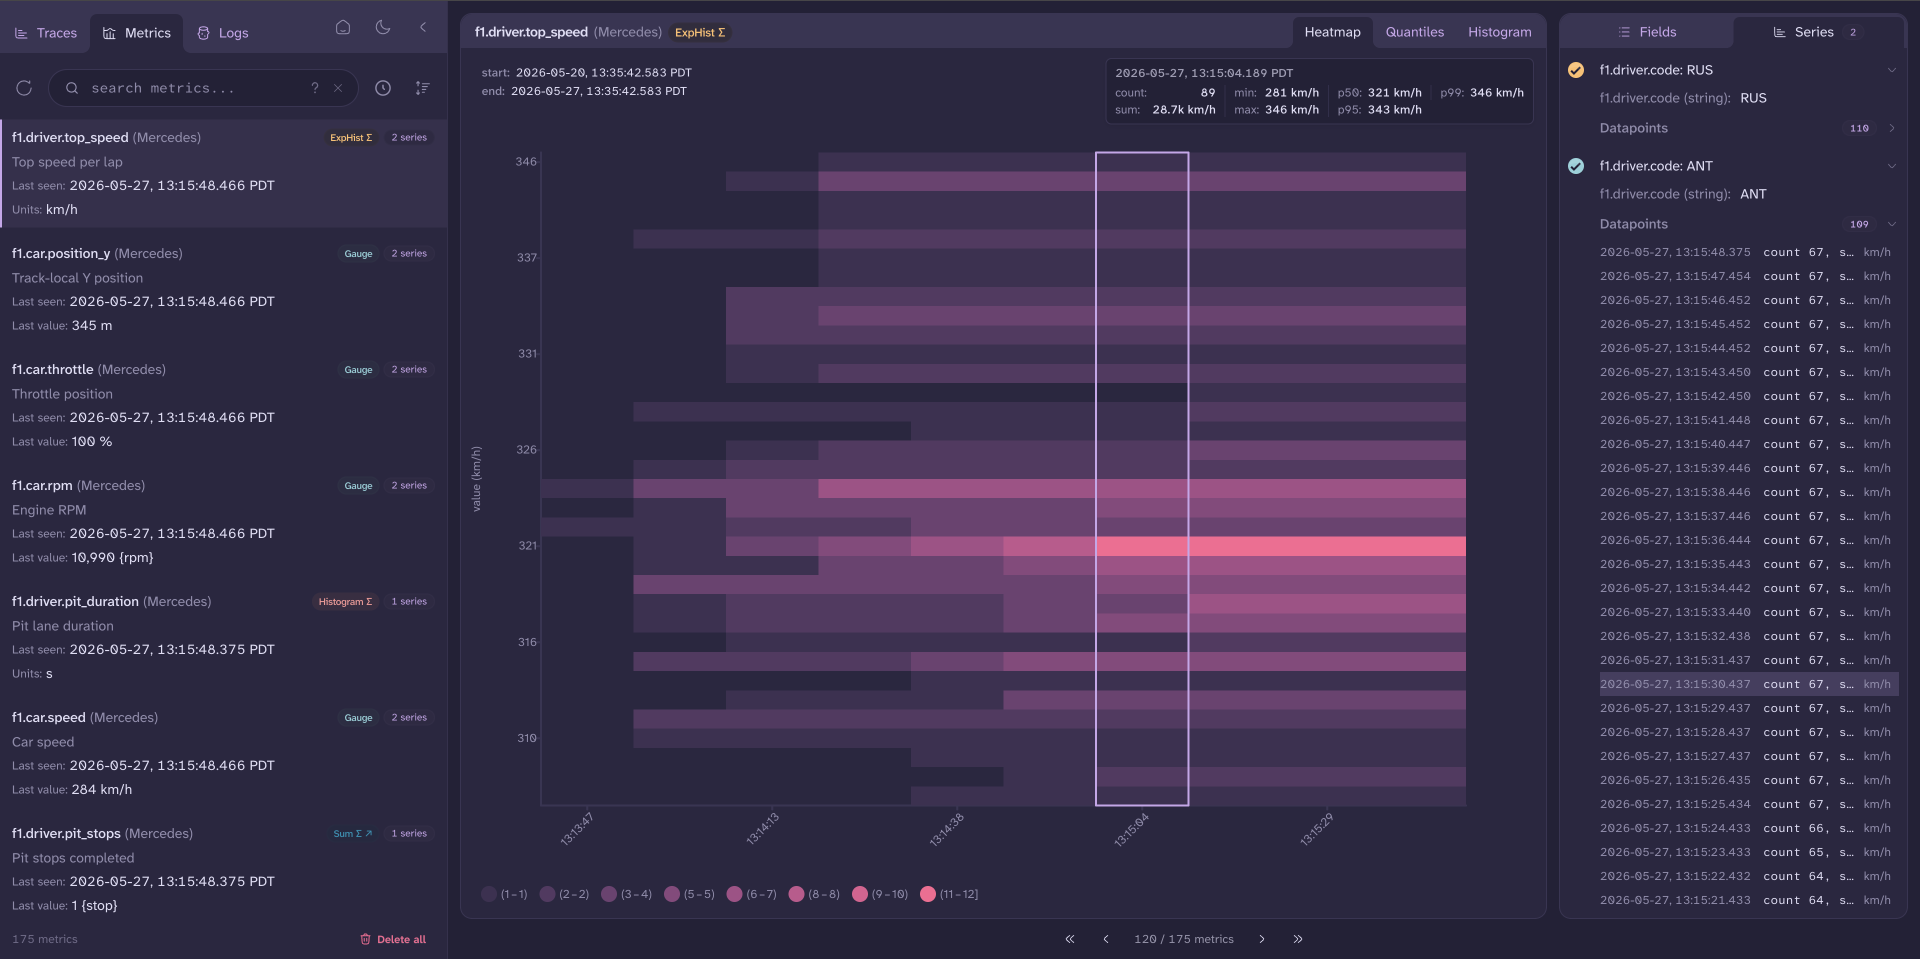The image size is (1920, 959).
Task: Toggle the (3-4) legend bucket
Action: click(626, 894)
